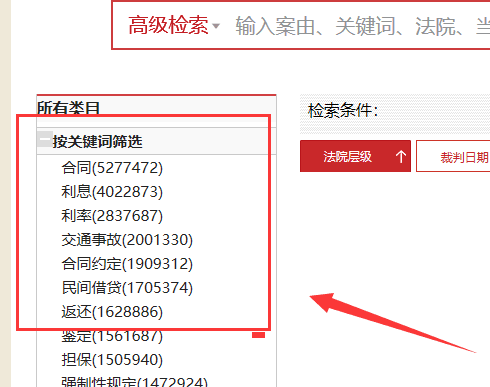Image resolution: width=490 pixels, height=387 pixels.
Task: Filter by keyword 利息(4022873)
Action: point(112,191)
